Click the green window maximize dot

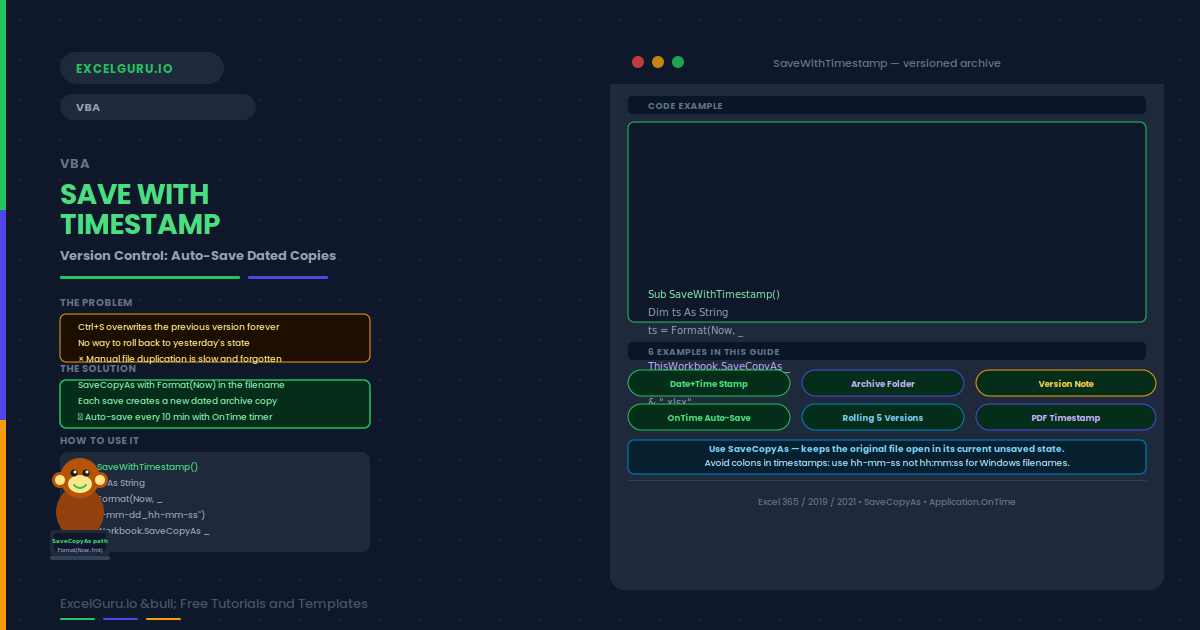[678, 62]
